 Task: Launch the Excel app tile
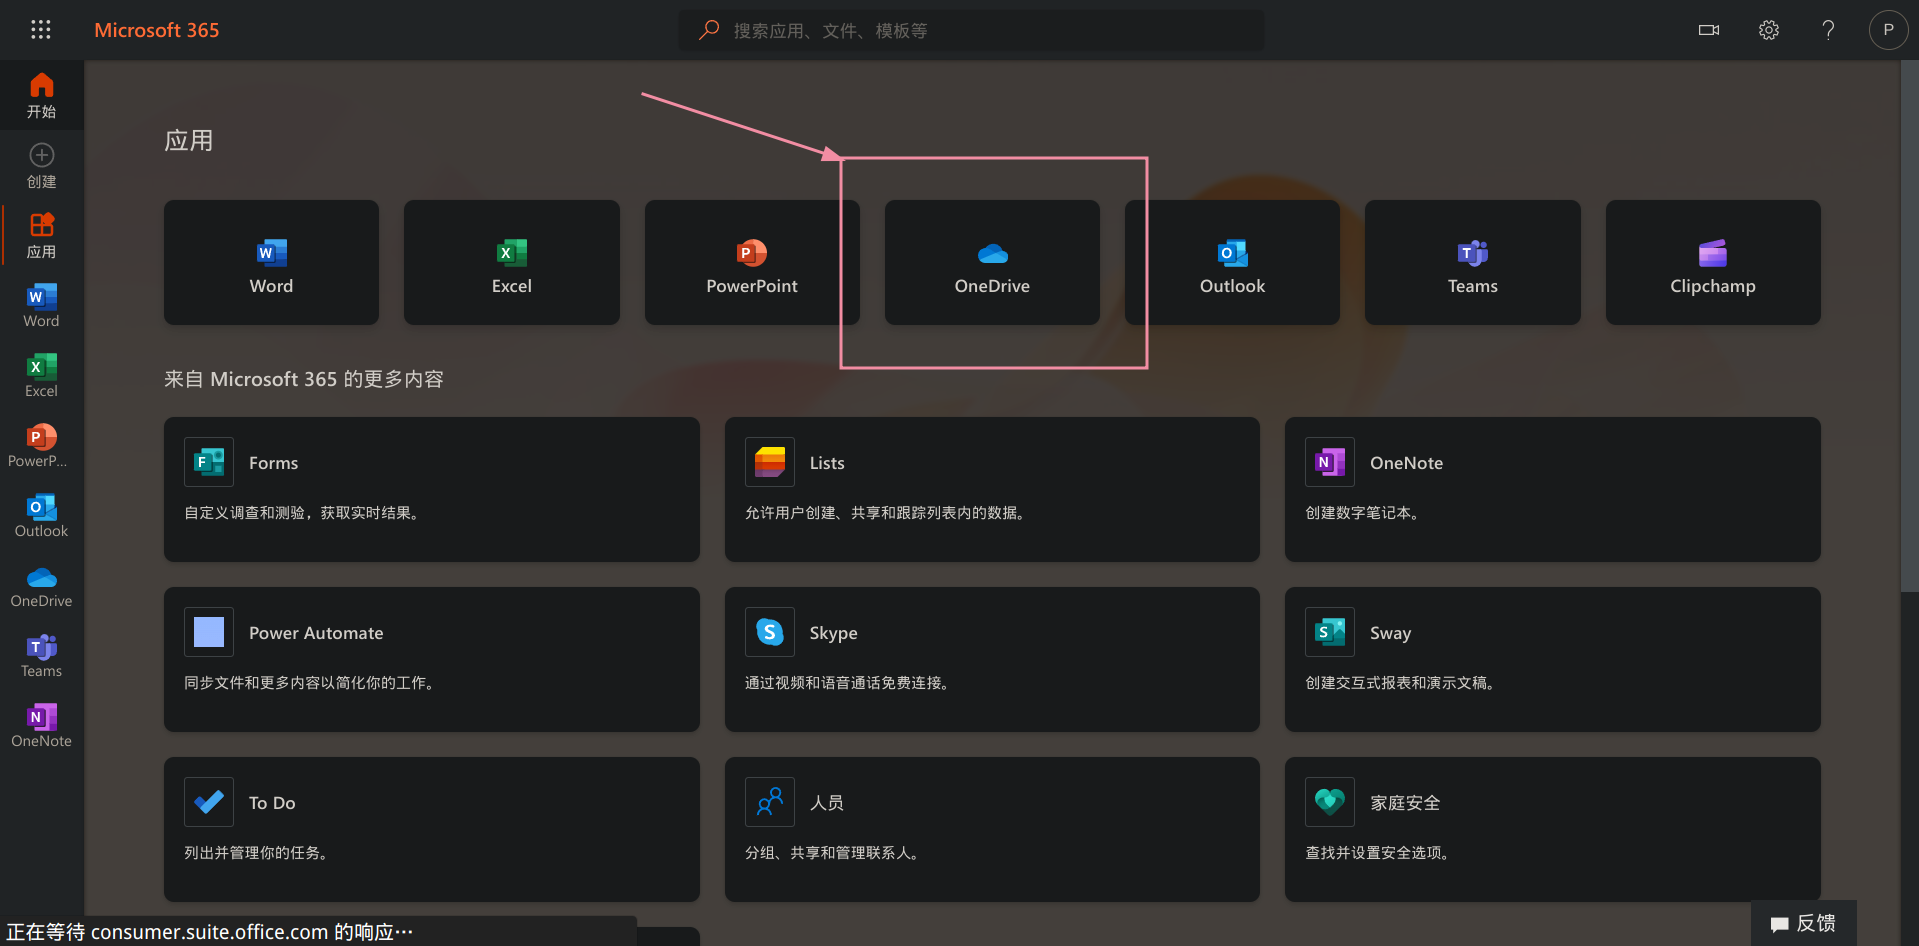pos(512,262)
